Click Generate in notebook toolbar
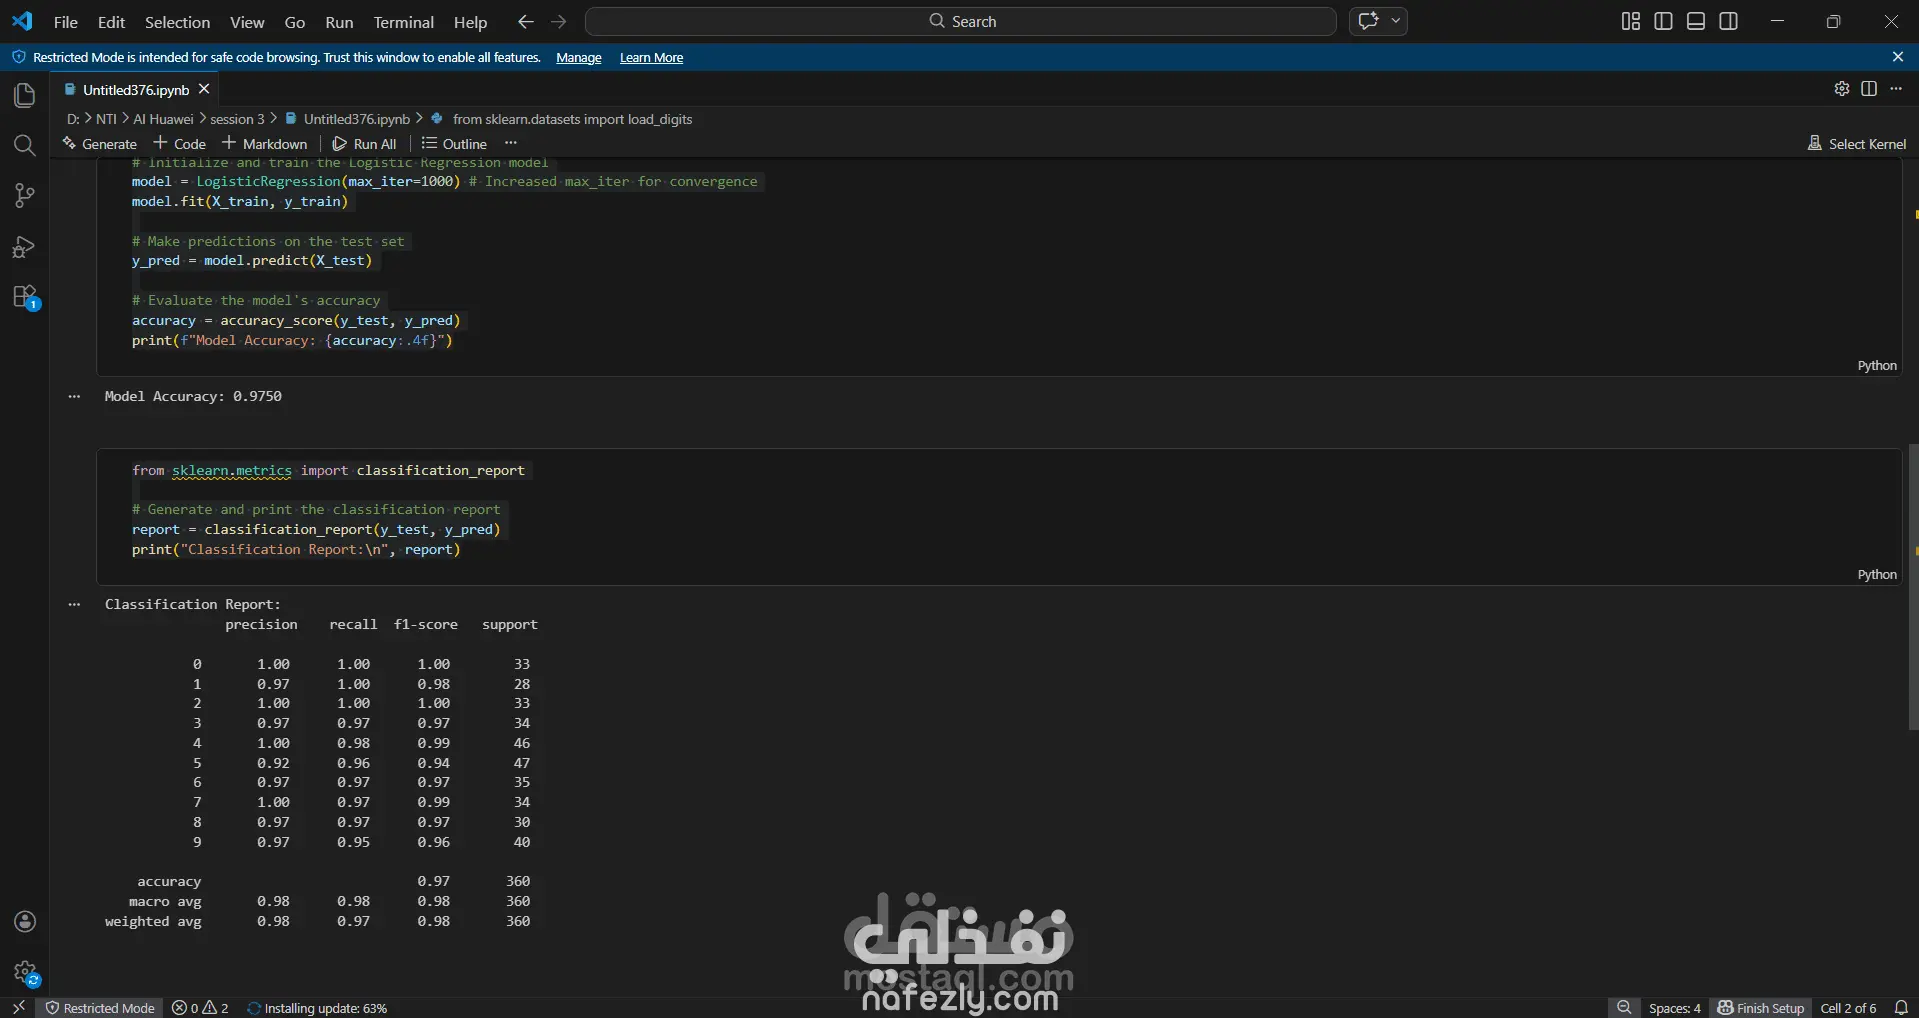1919x1018 pixels. 99,143
